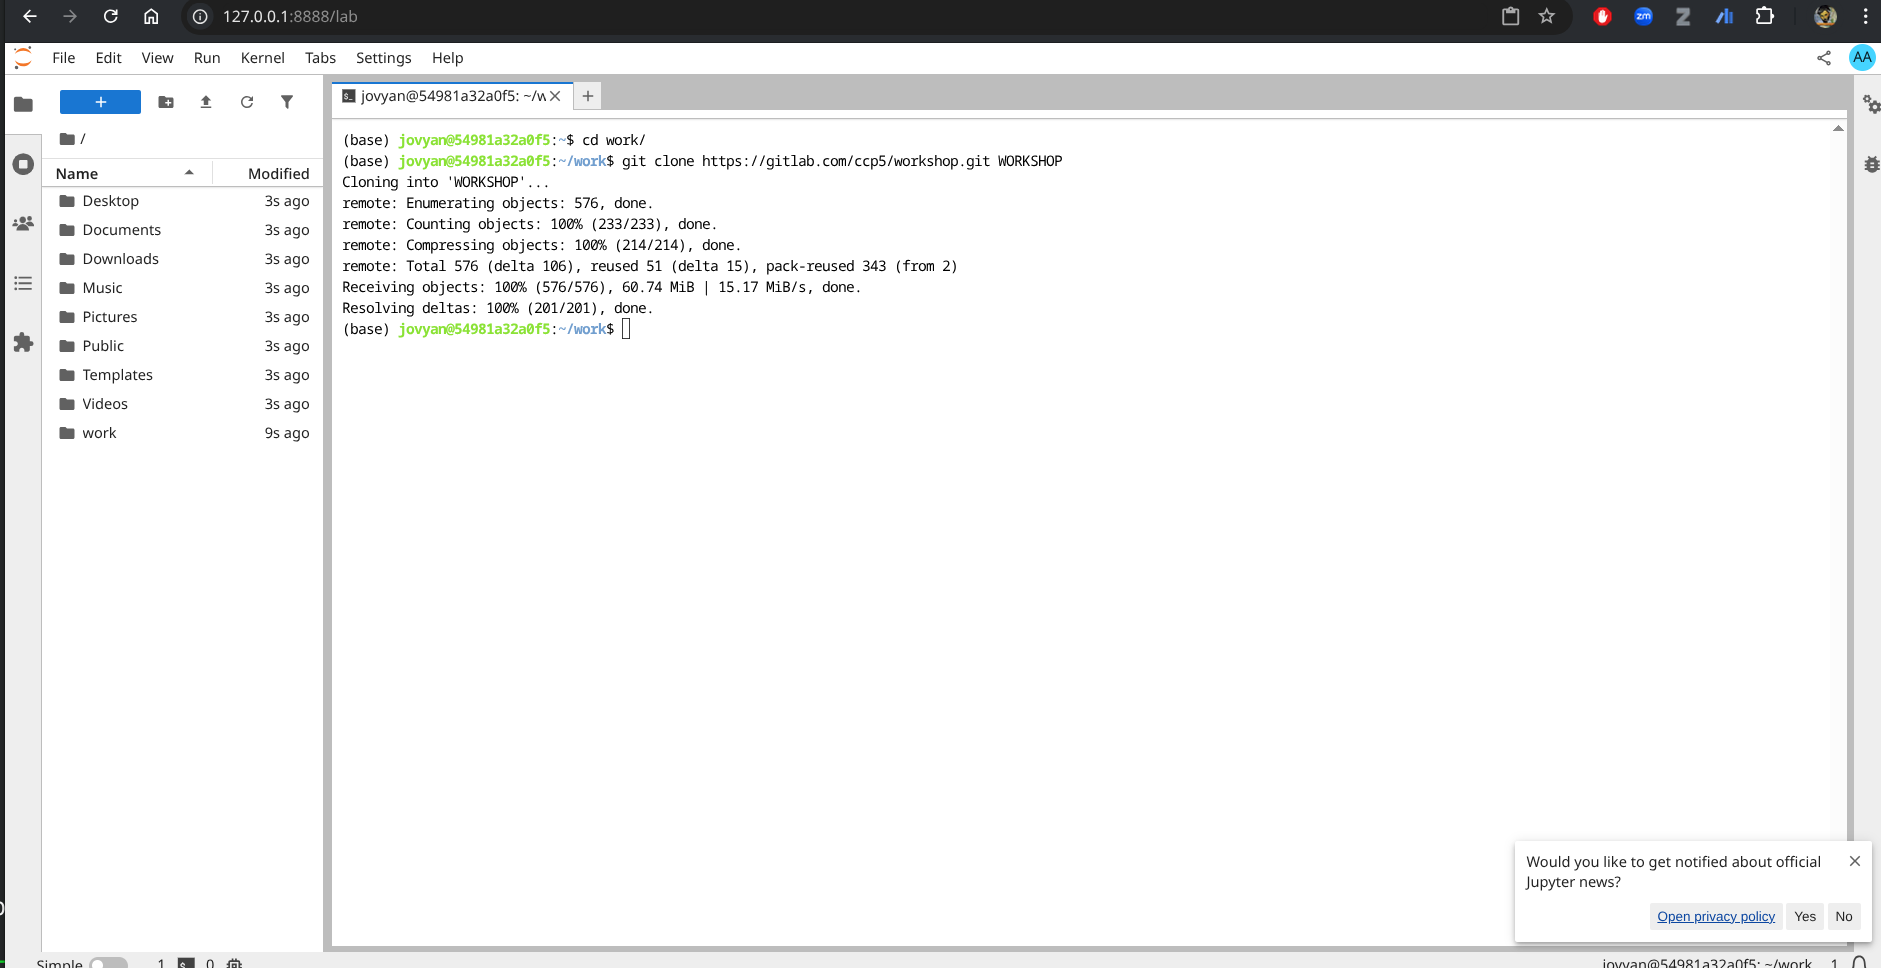Click the notification bell in status bar

pos(1859,963)
